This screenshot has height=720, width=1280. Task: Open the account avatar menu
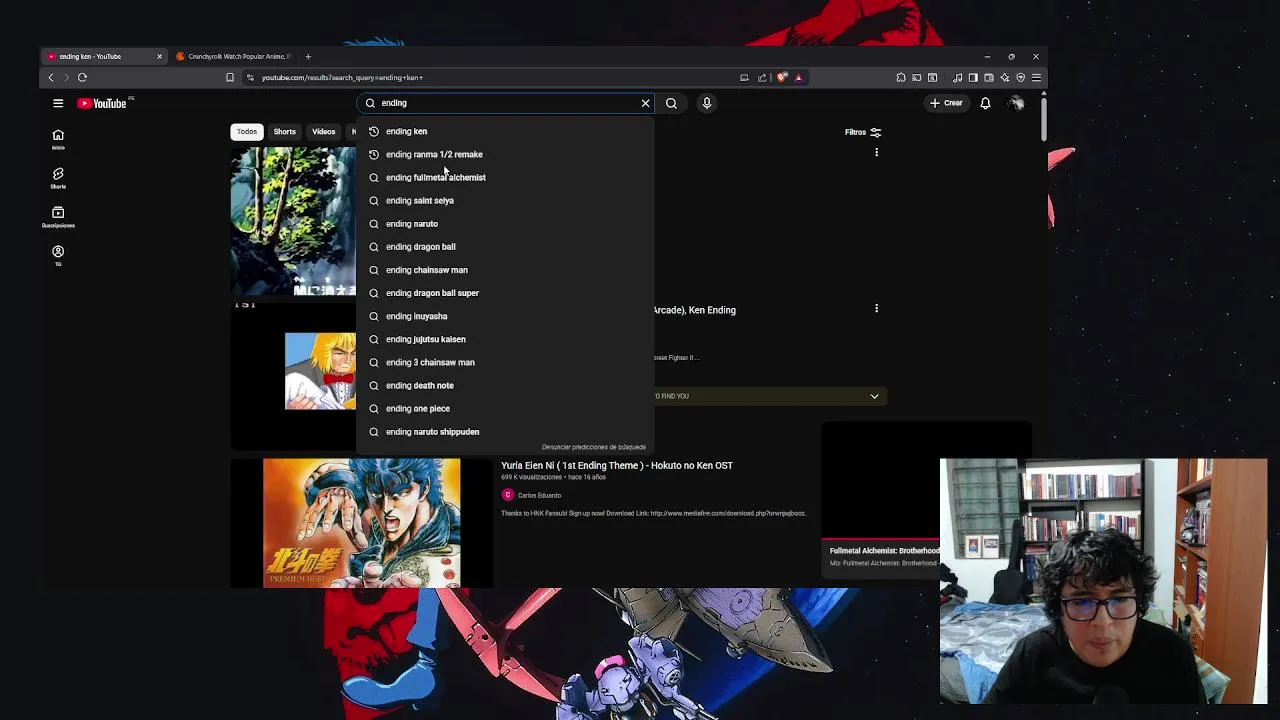(x=1016, y=103)
